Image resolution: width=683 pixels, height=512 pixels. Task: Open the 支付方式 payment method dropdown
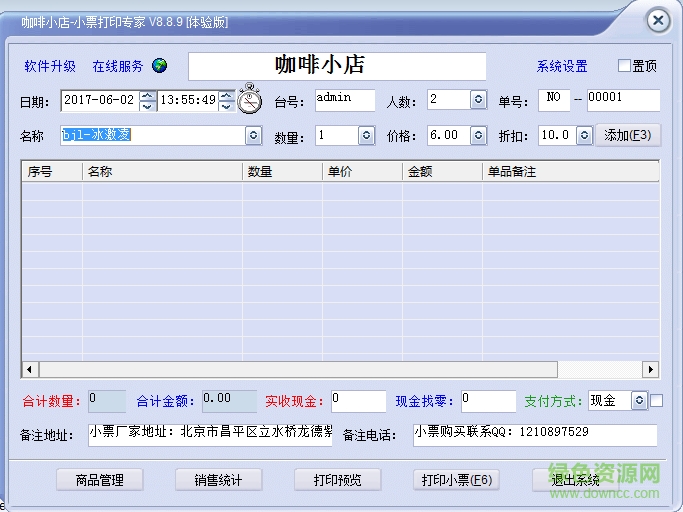point(639,401)
